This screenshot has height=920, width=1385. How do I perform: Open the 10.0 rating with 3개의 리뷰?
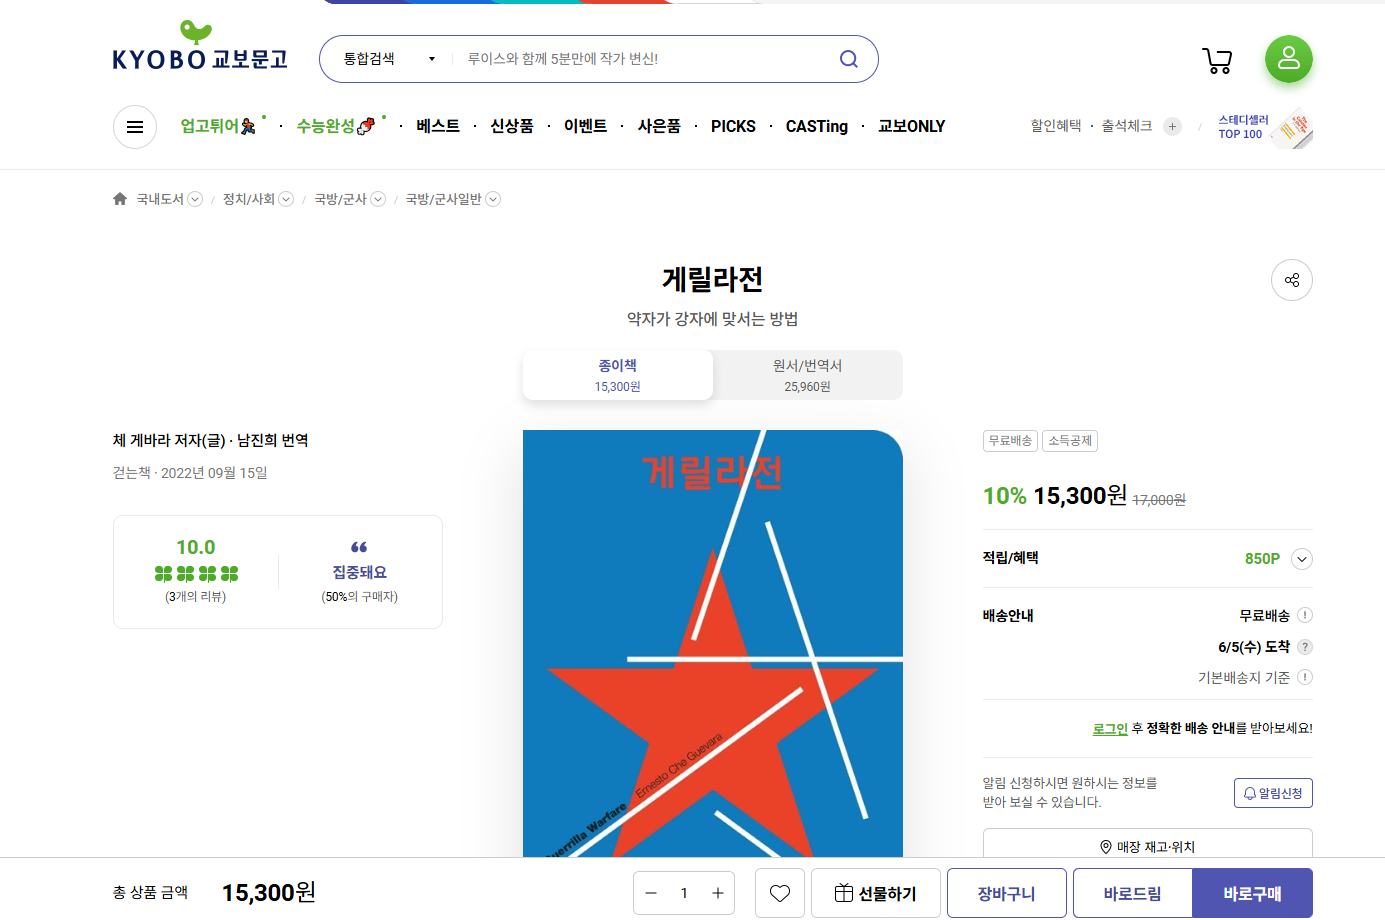196,571
